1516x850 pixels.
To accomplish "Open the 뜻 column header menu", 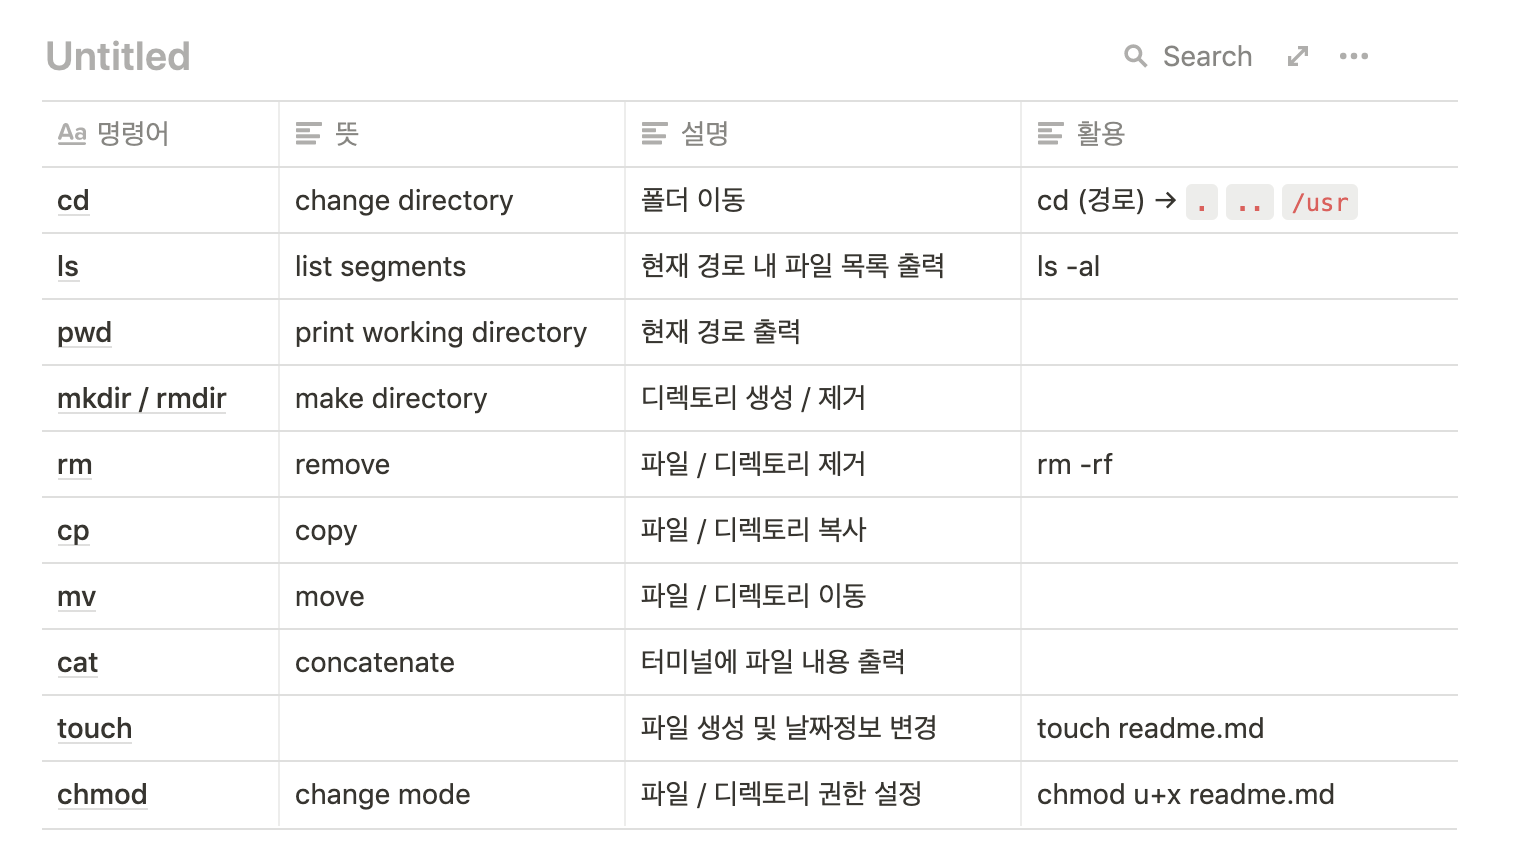I will click(x=452, y=134).
